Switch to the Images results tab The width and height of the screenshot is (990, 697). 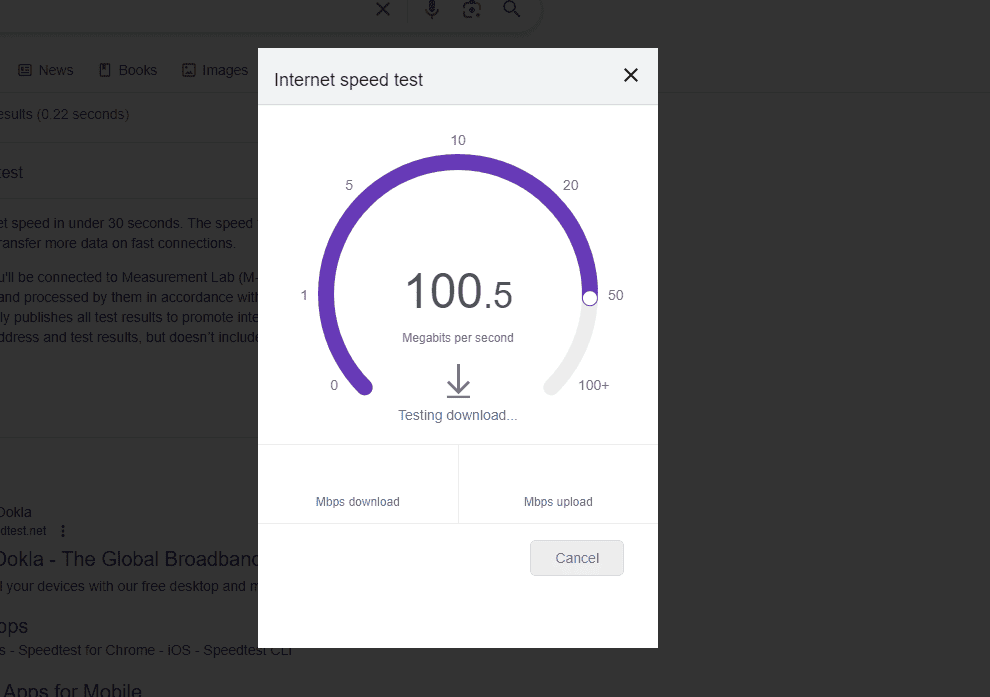(214, 70)
